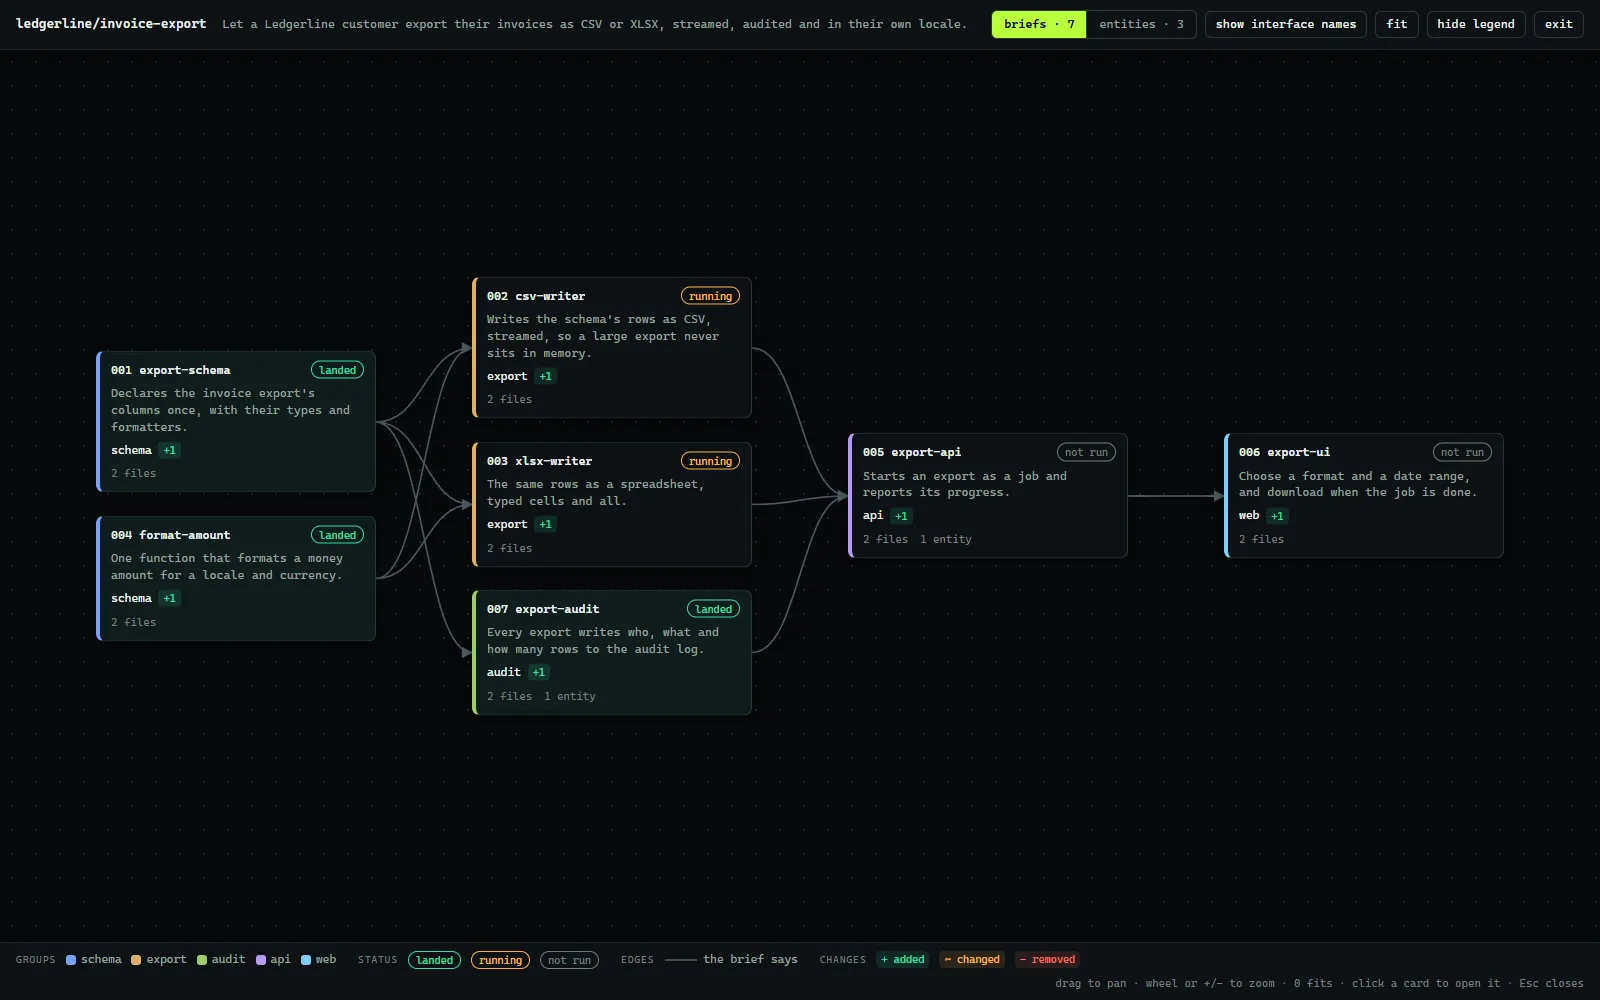Toggle hide legend

click(1476, 24)
